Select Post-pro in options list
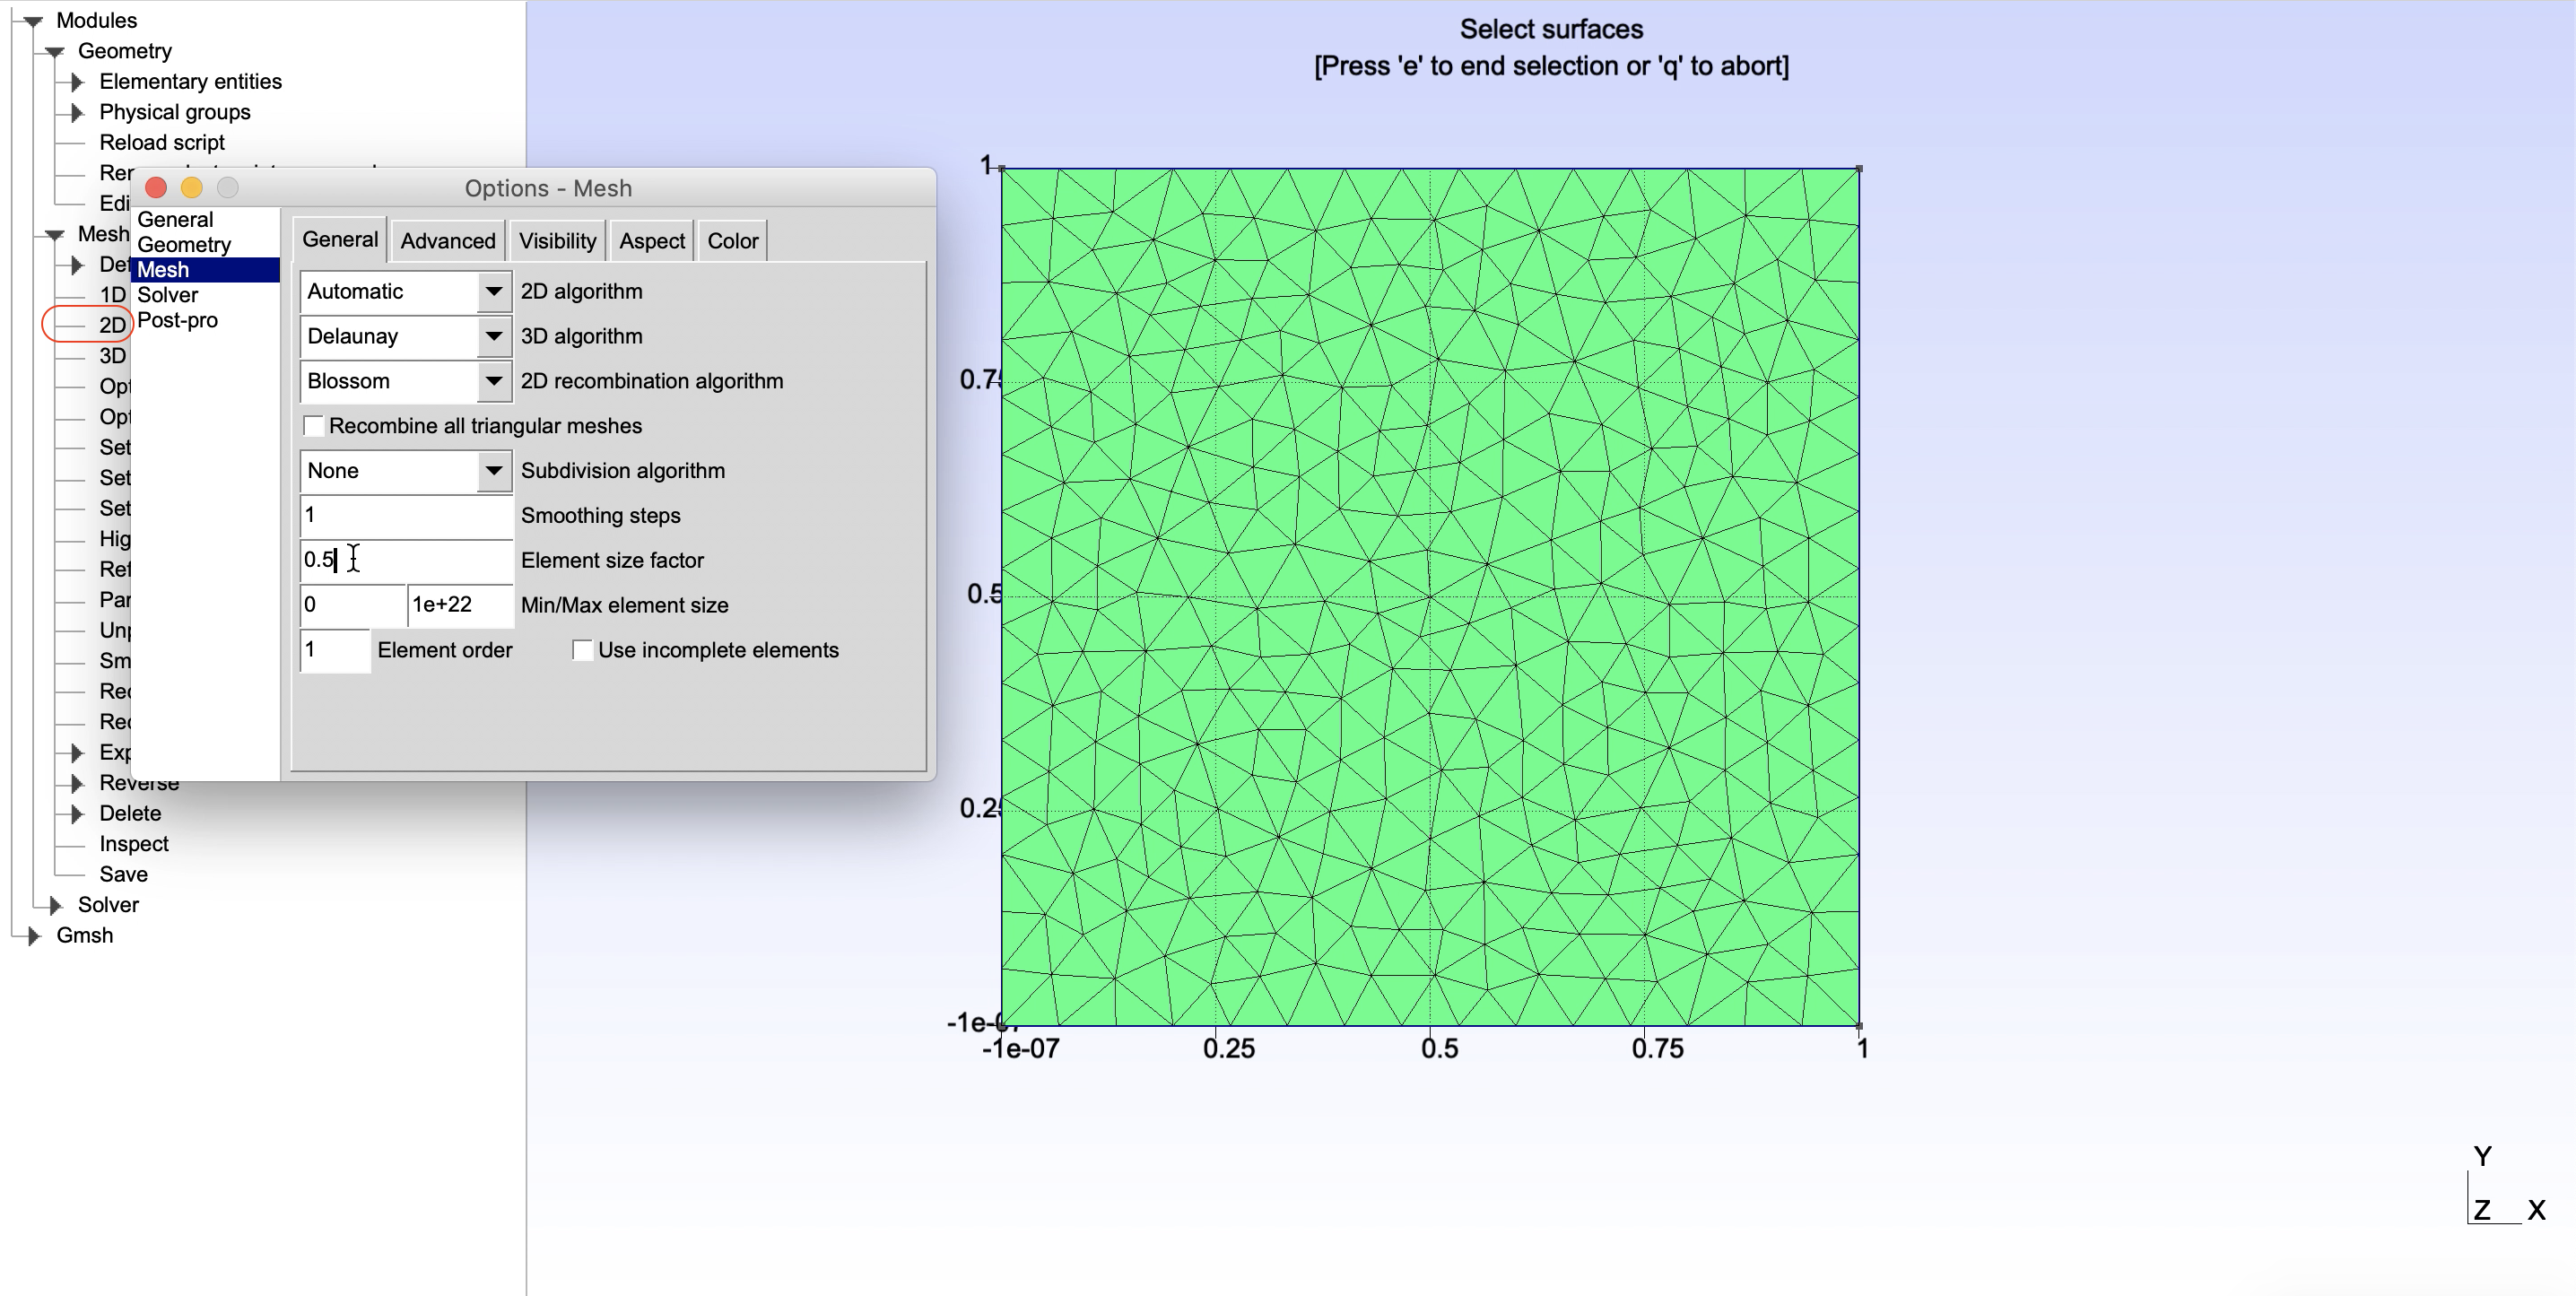 177,320
